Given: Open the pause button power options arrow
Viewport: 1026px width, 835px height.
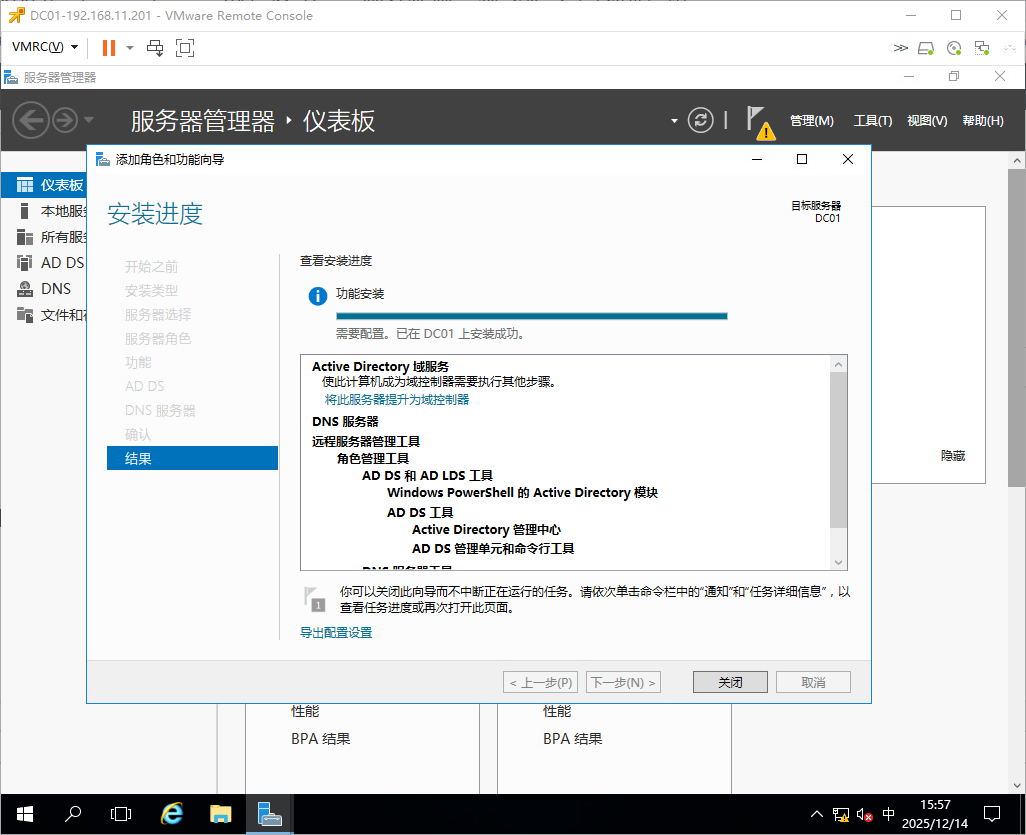Looking at the screenshot, I should 130,48.
